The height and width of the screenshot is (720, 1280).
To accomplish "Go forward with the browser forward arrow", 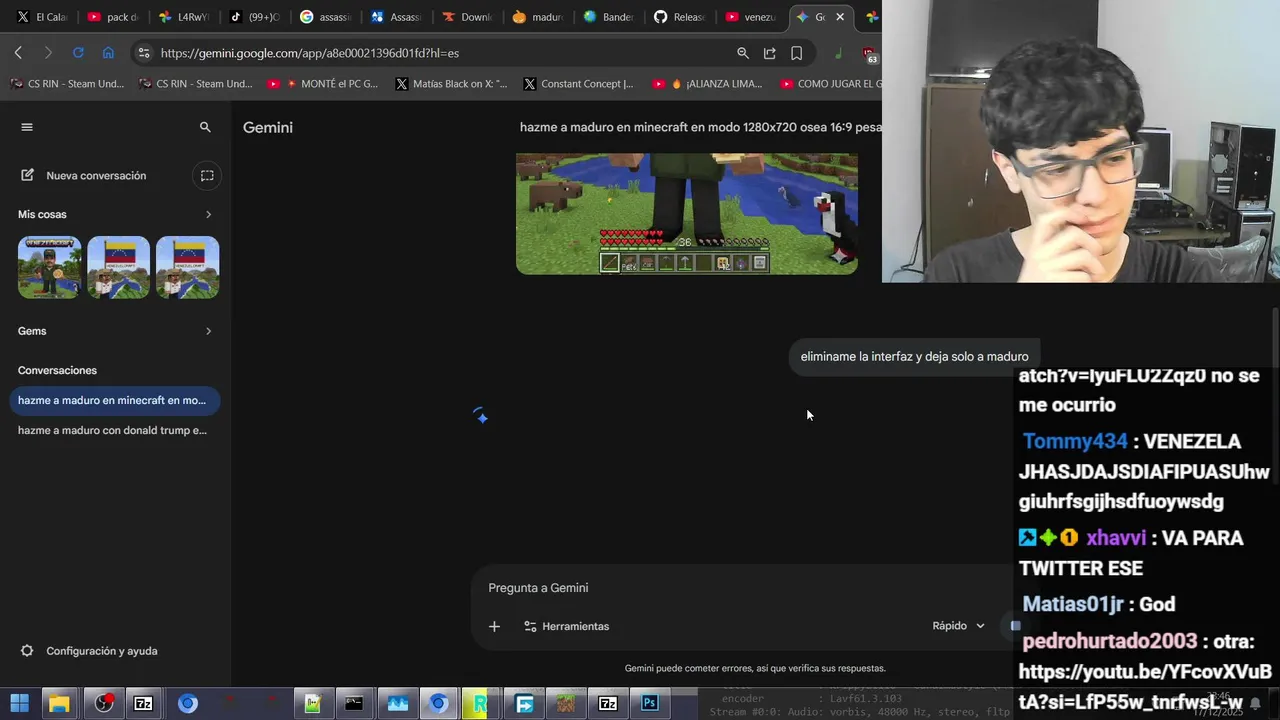I will 47,53.
